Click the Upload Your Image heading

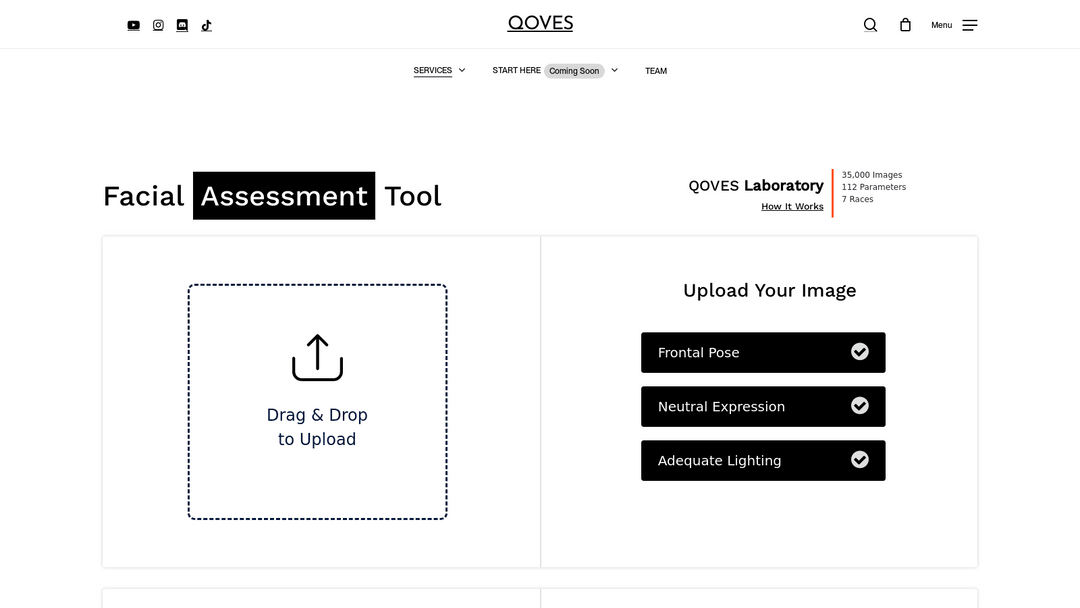coord(769,291)
